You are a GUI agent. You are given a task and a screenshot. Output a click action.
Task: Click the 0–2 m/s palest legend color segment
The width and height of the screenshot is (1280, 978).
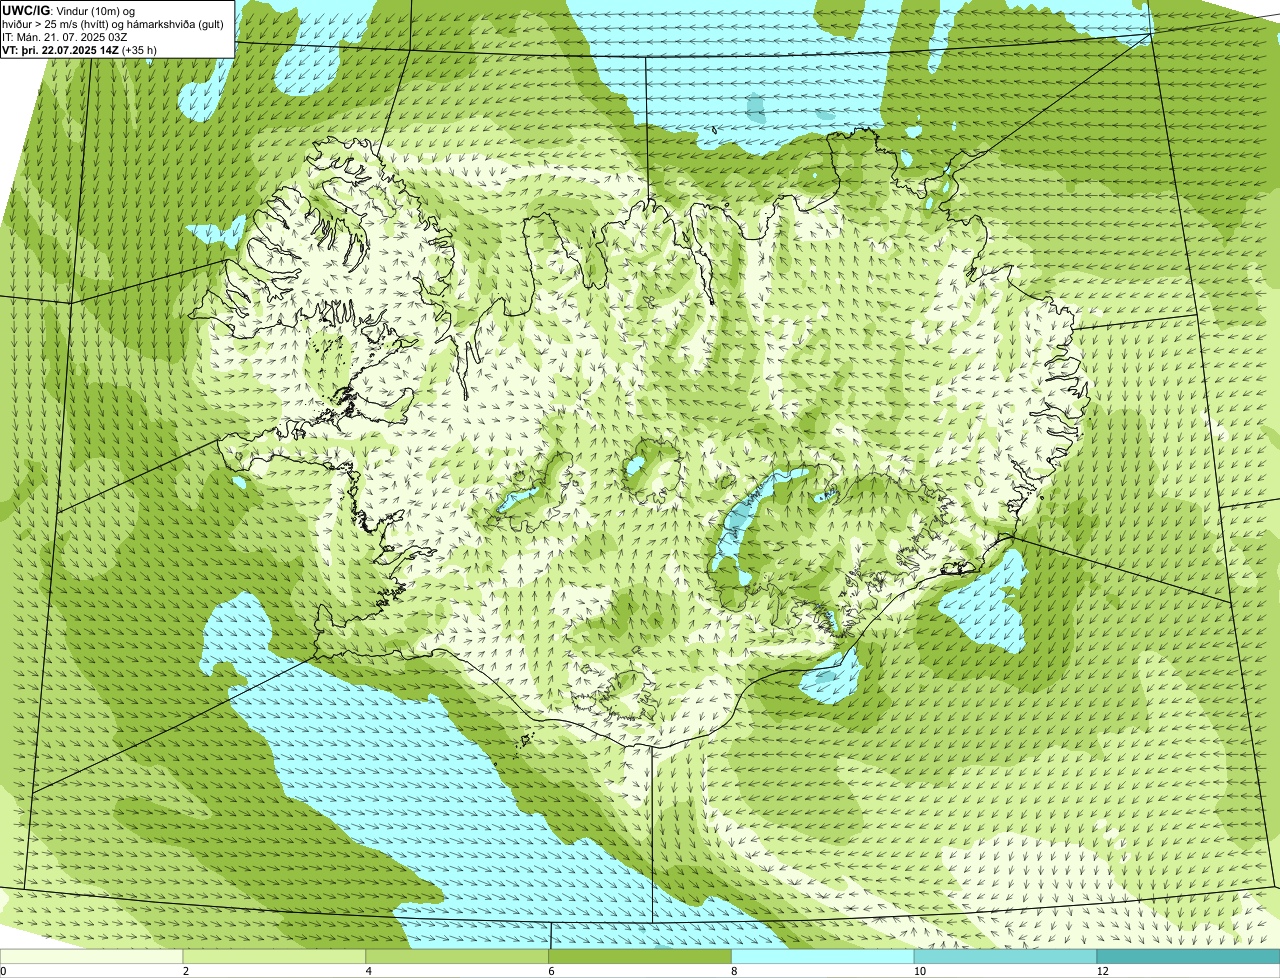tap(92, 956)
